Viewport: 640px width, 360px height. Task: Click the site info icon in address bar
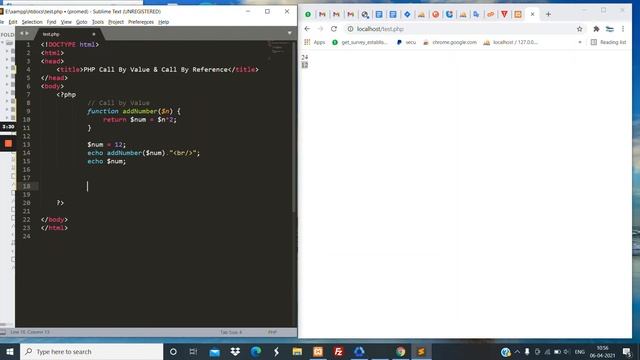(350, 29)
